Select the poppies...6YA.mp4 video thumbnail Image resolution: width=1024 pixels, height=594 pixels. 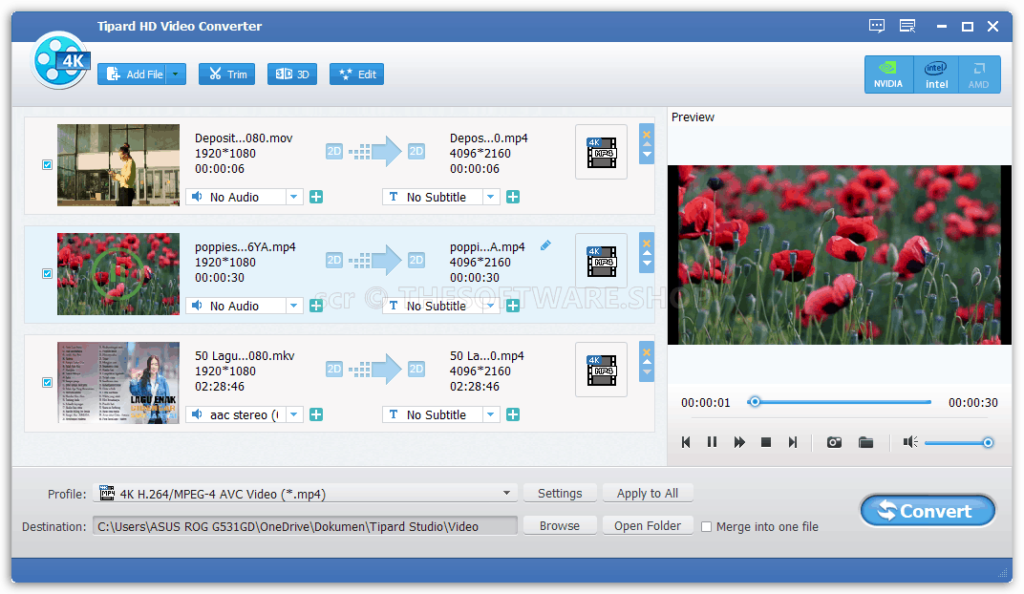tap(118, 274)
